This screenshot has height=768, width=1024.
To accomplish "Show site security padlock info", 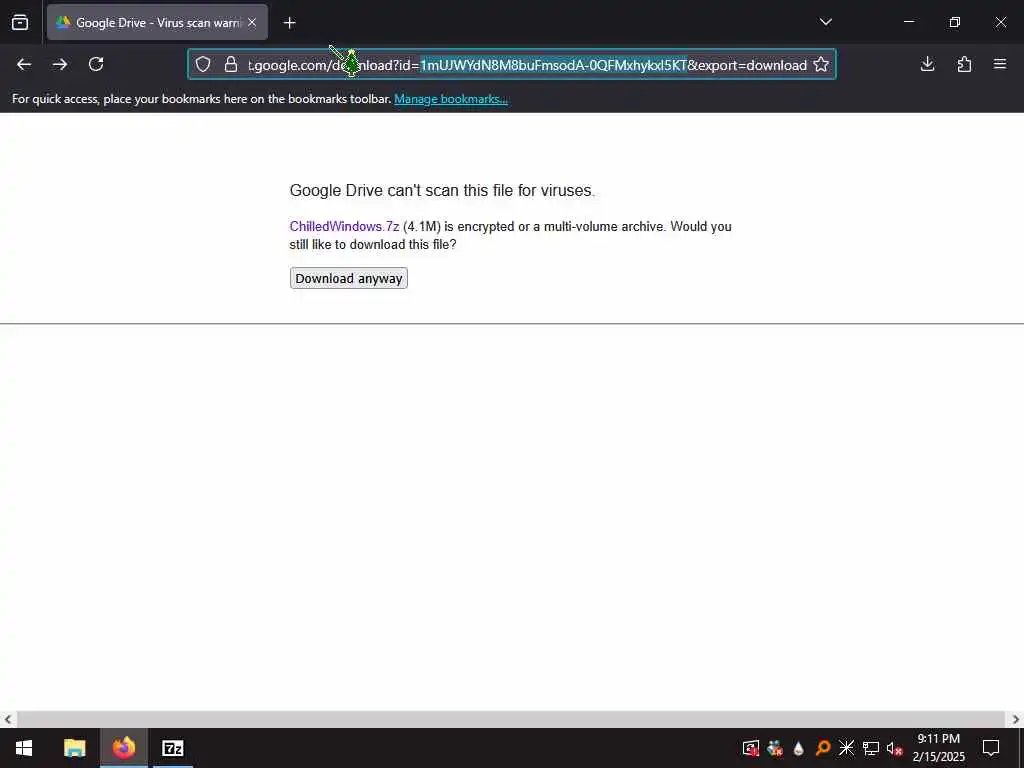I will pyautogui.click(x=231, y=65).
